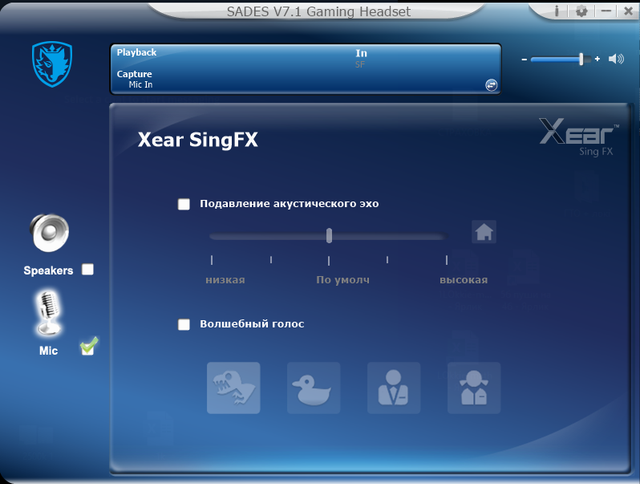The image size is (640, 484).
Task: Decrease volume with the minus button
Action: (524, 60)
